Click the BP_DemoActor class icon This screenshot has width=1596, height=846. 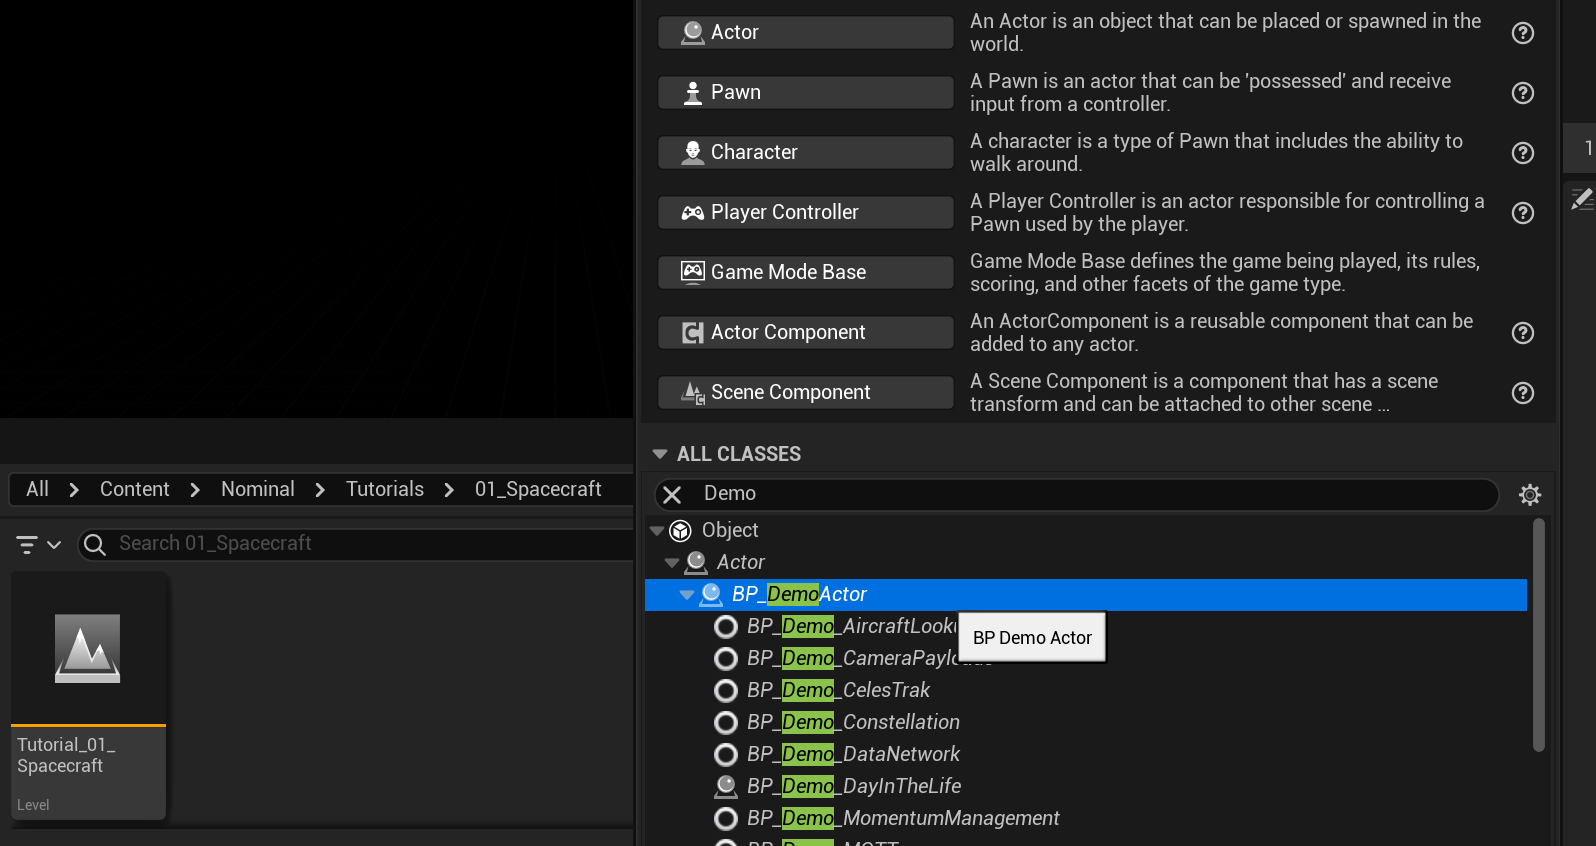(711, 595)
